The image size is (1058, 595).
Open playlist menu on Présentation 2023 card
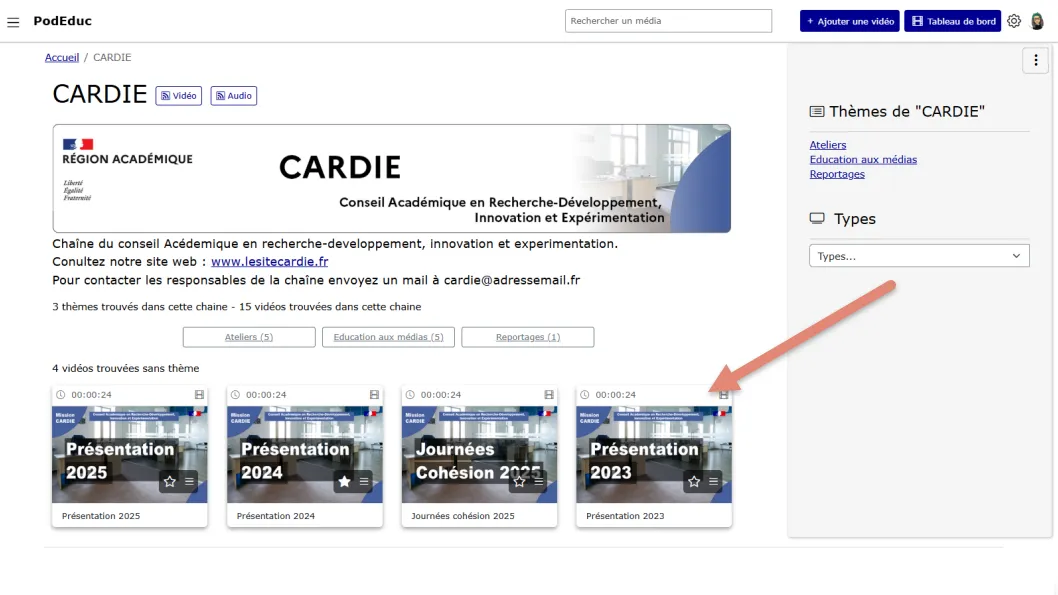tap(713, 482)
